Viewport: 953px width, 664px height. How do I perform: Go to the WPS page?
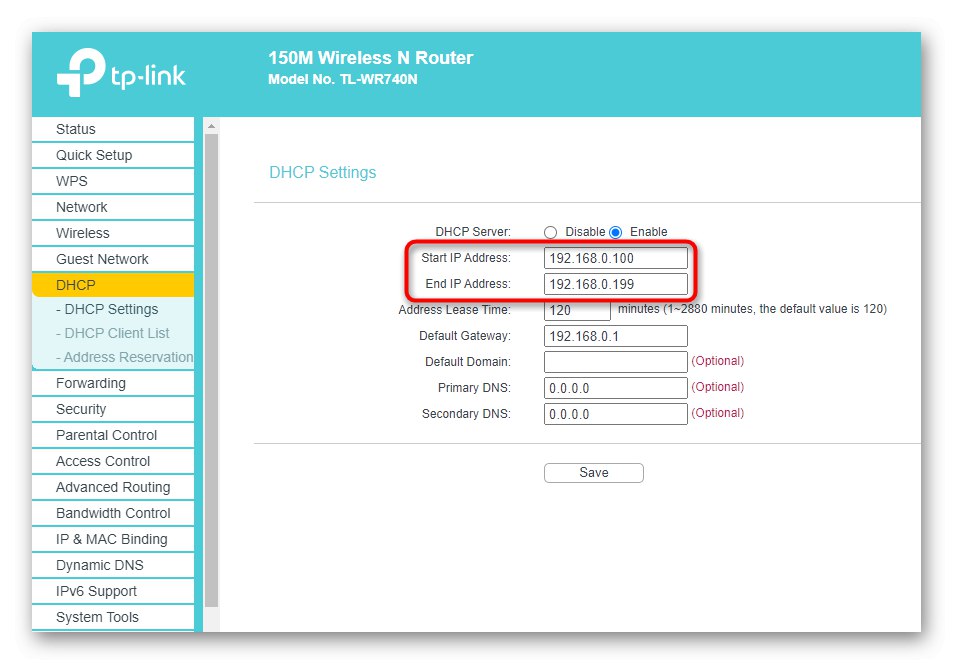[x=113, y=181]
